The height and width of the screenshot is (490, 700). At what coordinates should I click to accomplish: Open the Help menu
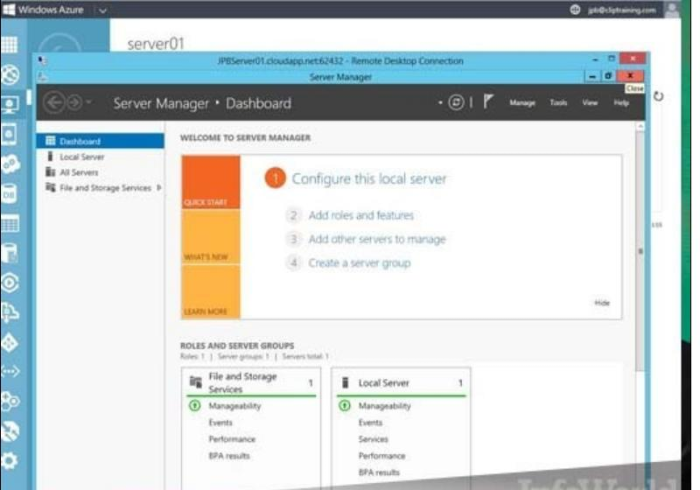pyautogui.click(x=621, y=102)
